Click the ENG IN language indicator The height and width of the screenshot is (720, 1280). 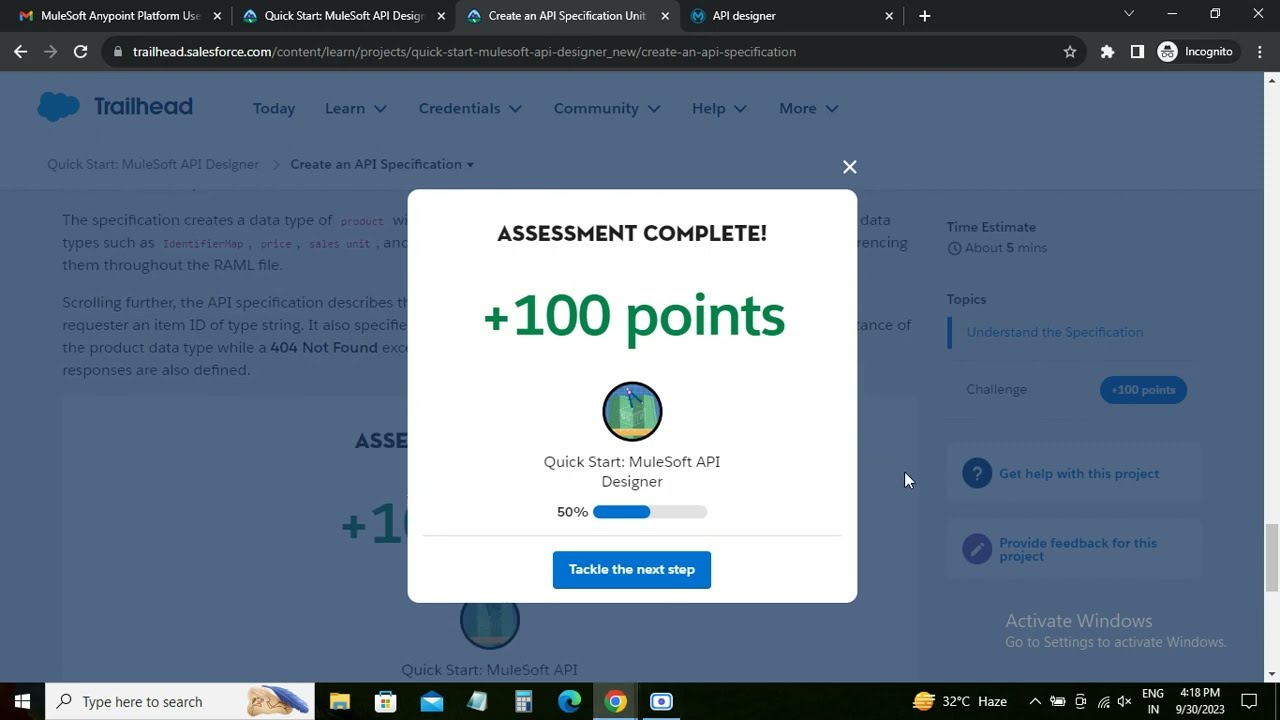pyautogui.click(x=1152, y=702)
